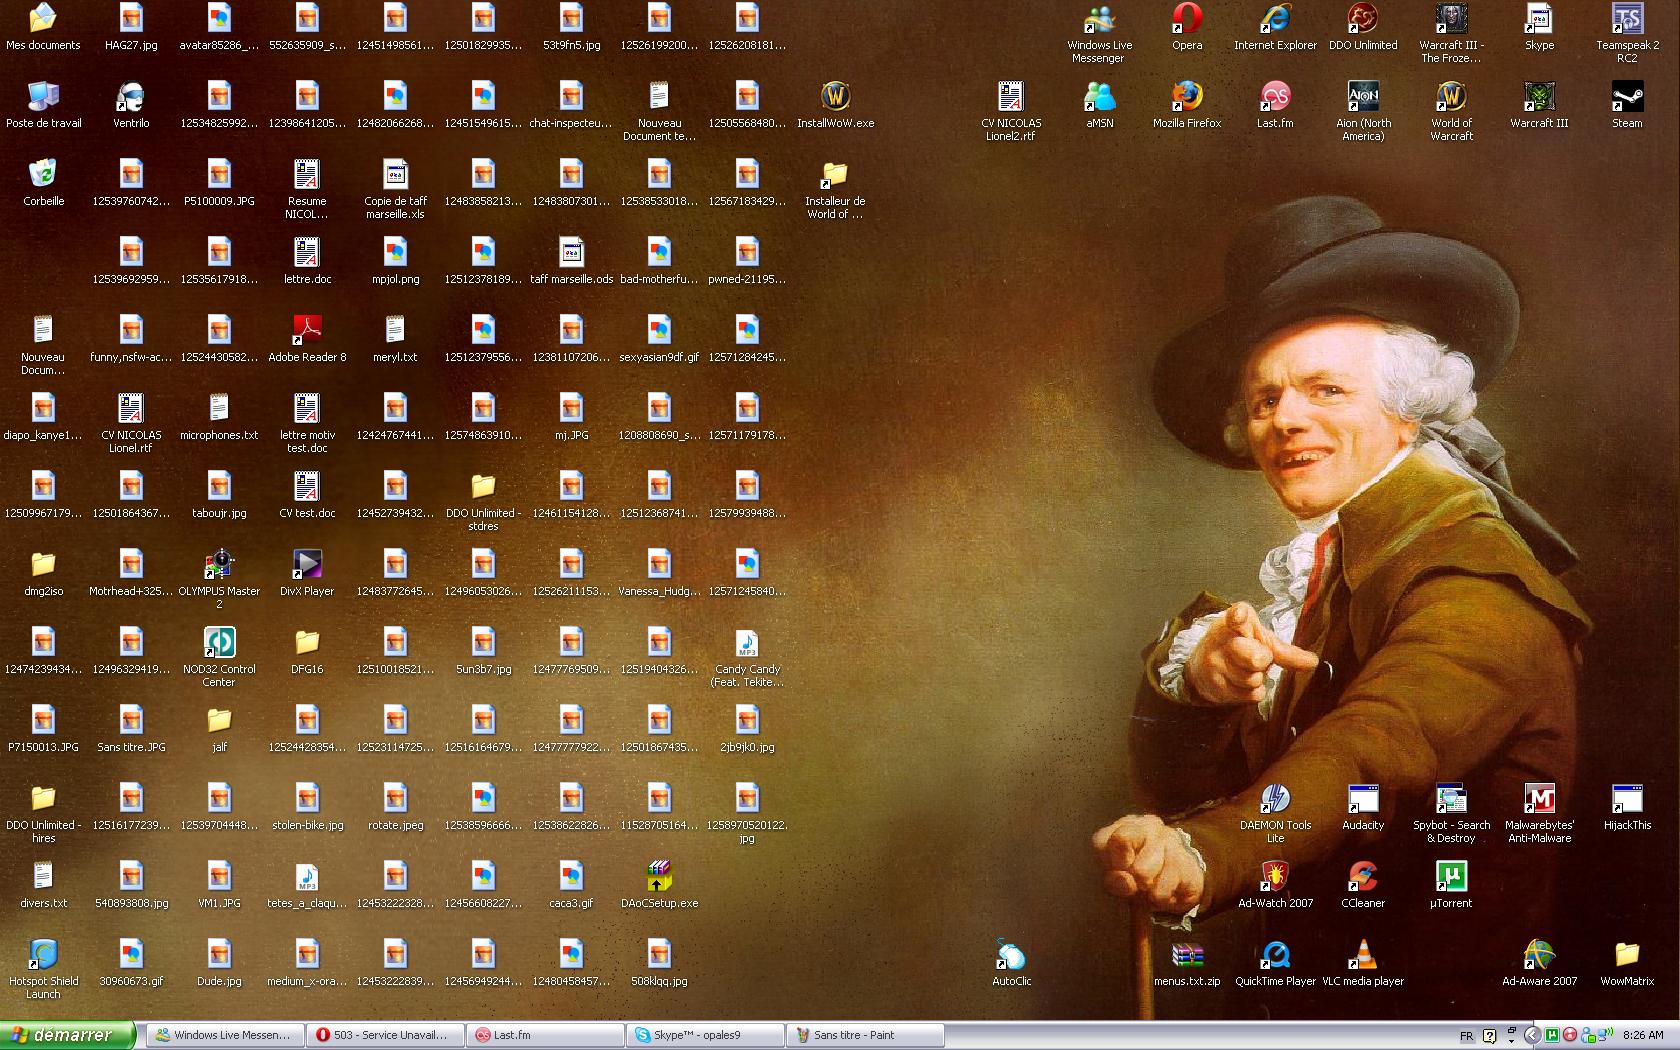The height and width of the screenshot is (1050, 1680).
Task: Select taff marseille.ods spreadsheet
Action: pos(571,261)
